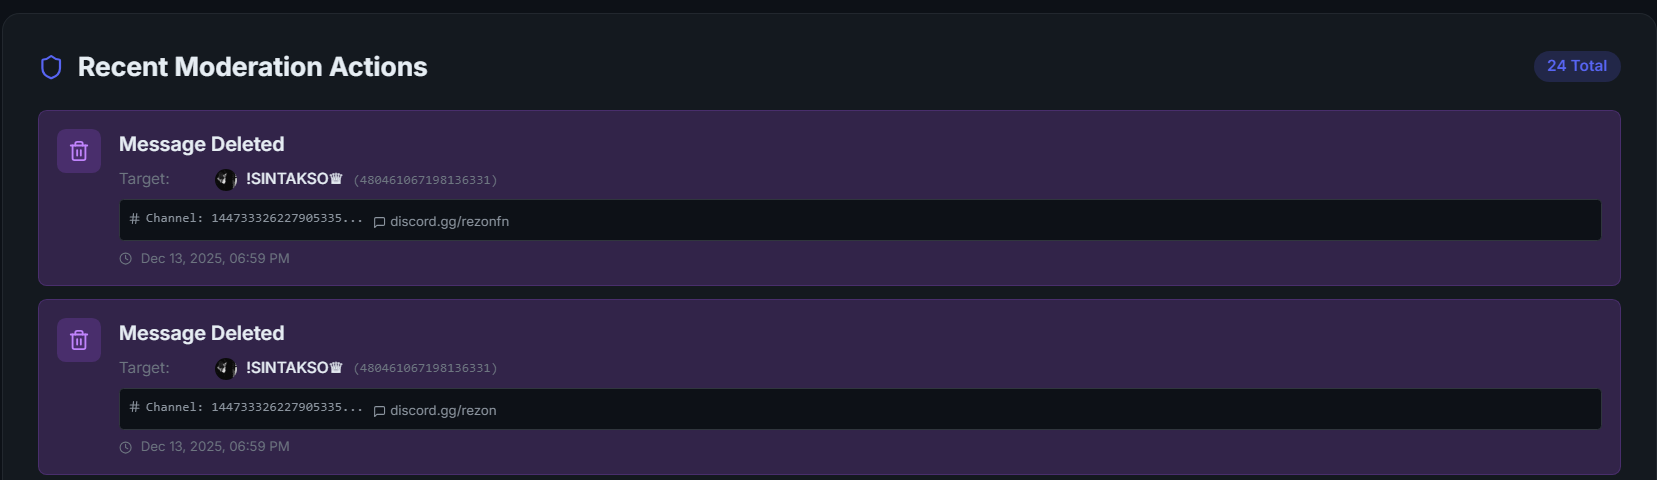
Task: Click the shield icon beside Recent Moderation Actions
Action: pyautogui.click(x=51, y=67)
